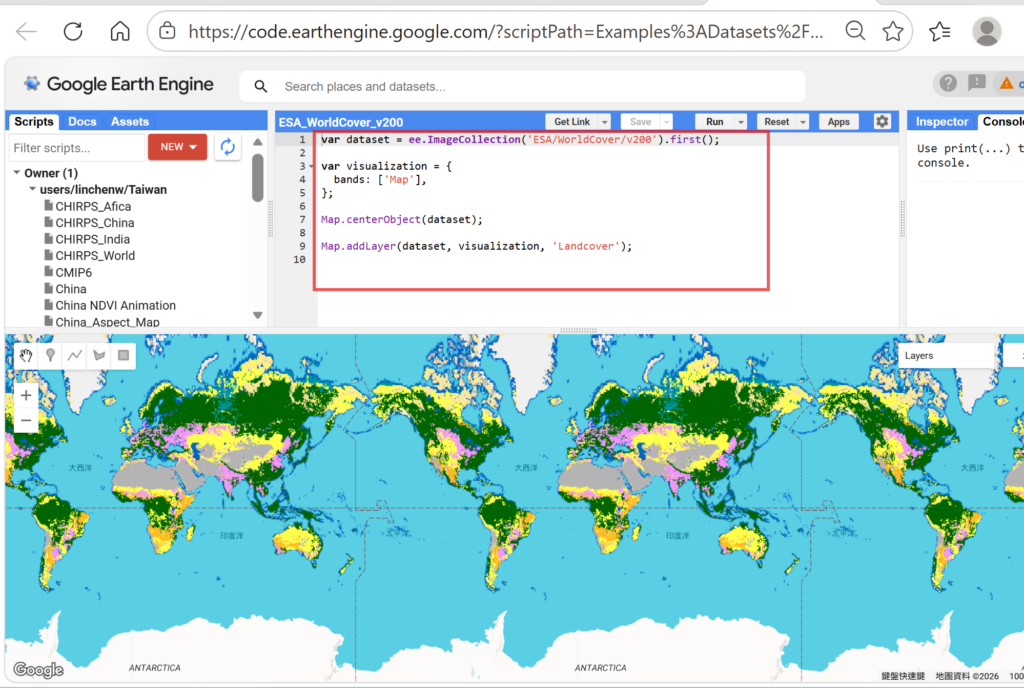
Task: Switch to the Inspector tab
Action: tap(942, 121)
